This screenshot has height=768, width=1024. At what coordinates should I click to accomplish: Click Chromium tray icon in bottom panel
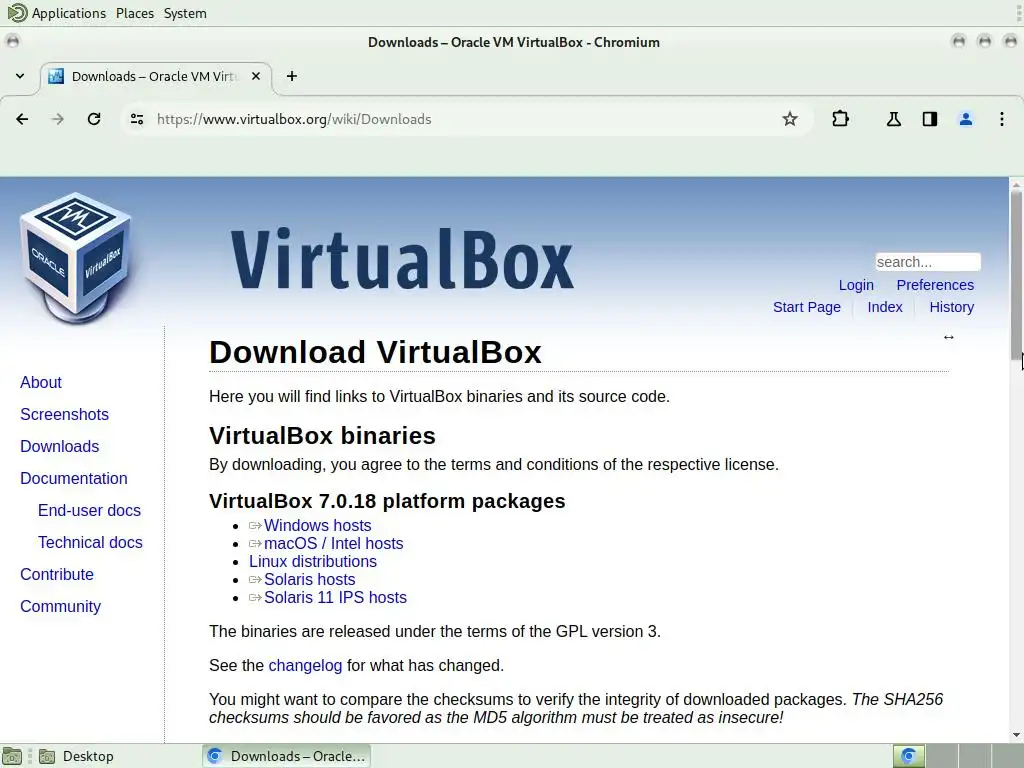[908, 756]
